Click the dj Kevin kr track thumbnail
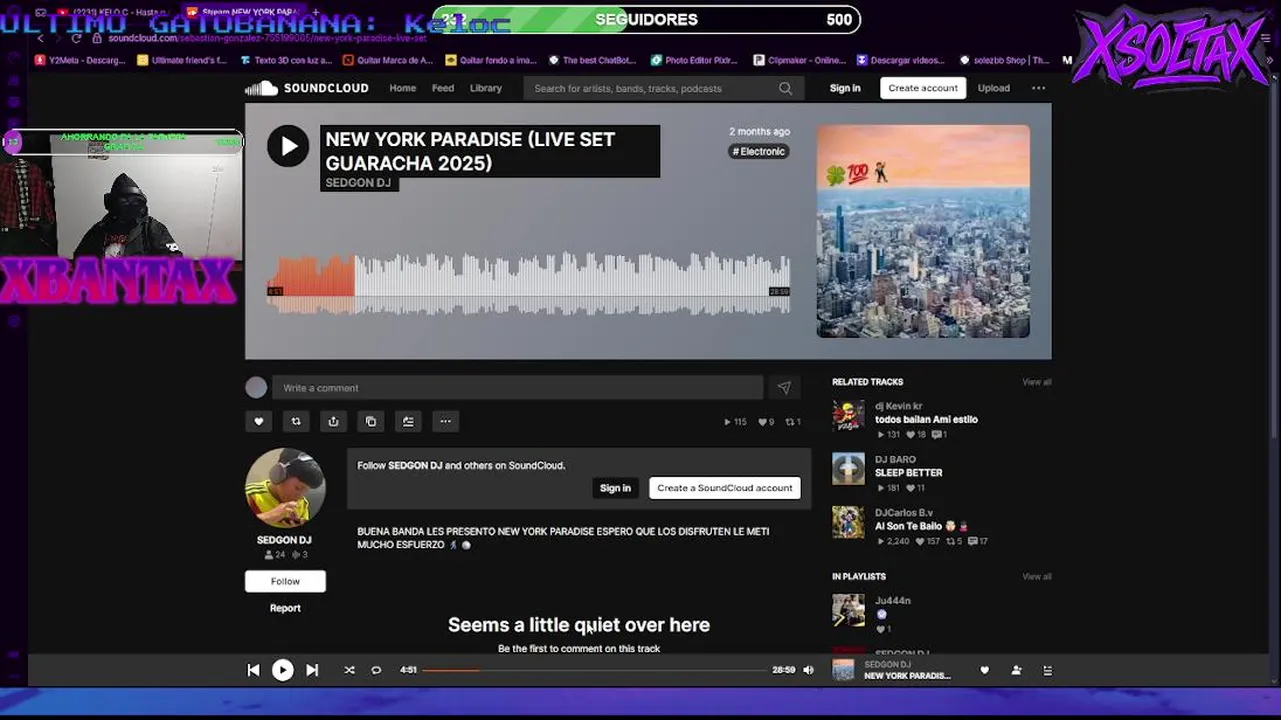Viewport: 1281px width, 720px height. pyautogui.click(x=848, y=415)
